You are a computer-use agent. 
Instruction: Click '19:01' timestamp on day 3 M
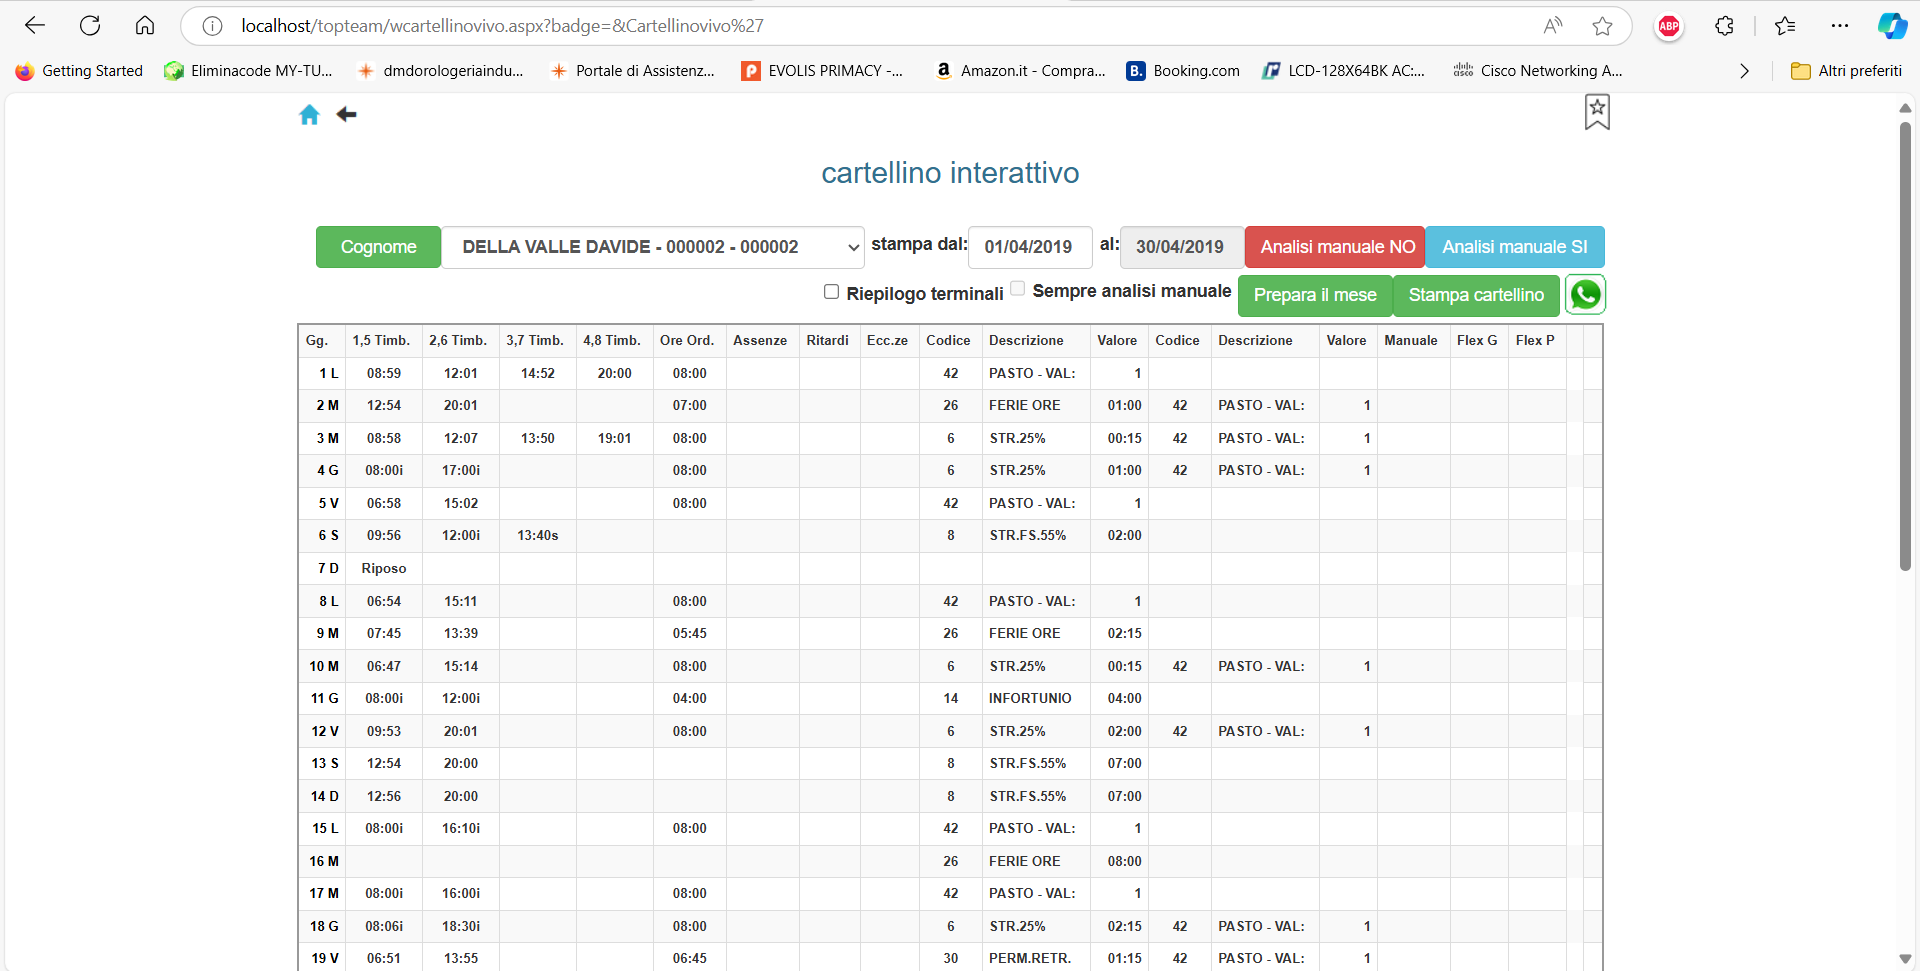615,439
